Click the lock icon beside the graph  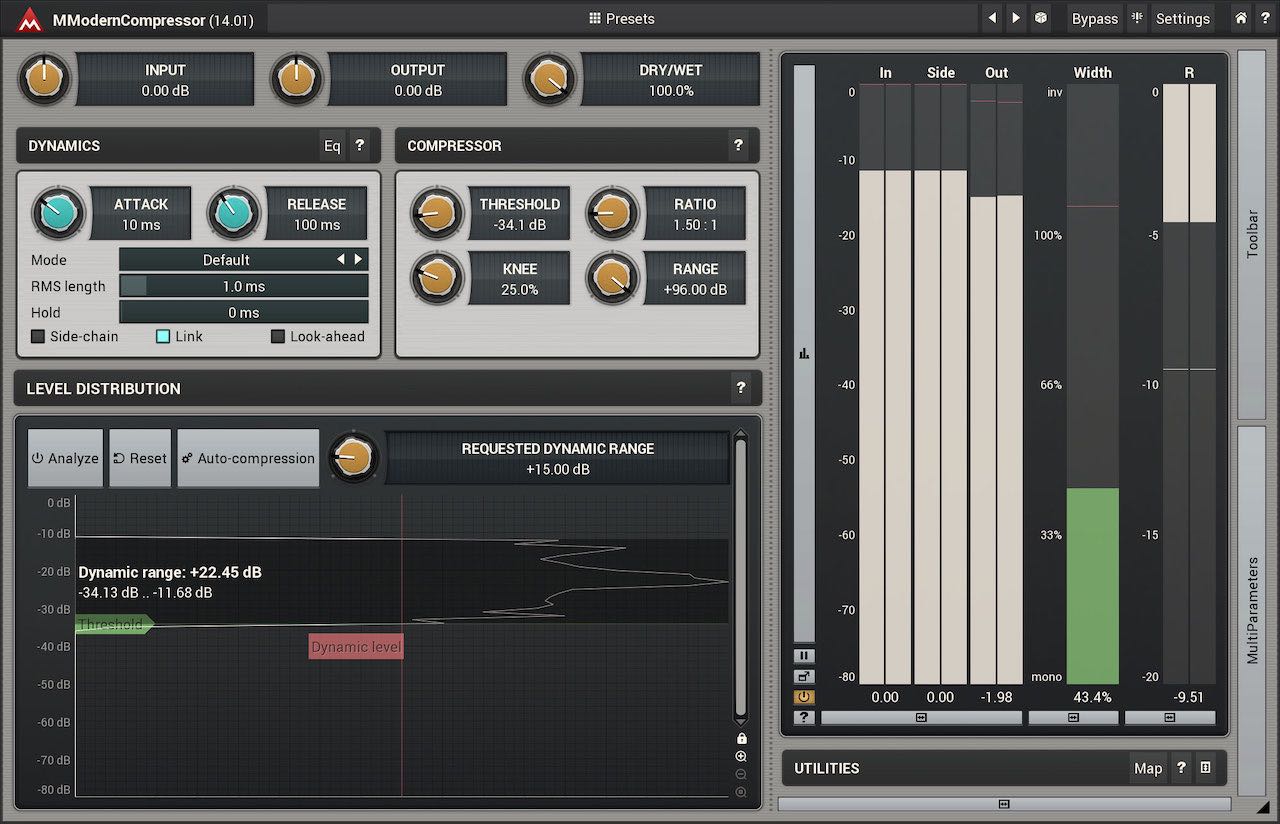coord(741,738)
